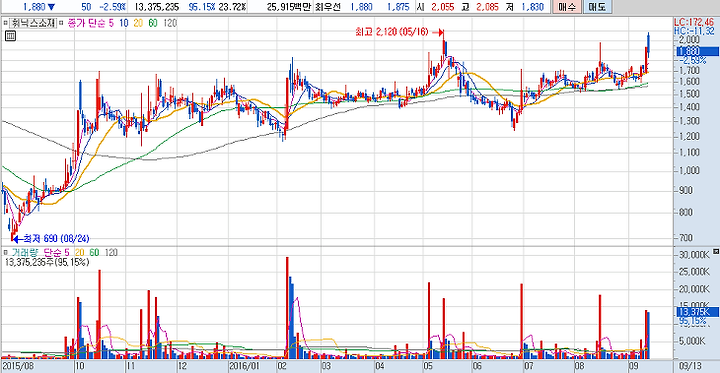Select volume 120 moving average label
This screenshot has width=720, height=373.
tap(111, 253)
